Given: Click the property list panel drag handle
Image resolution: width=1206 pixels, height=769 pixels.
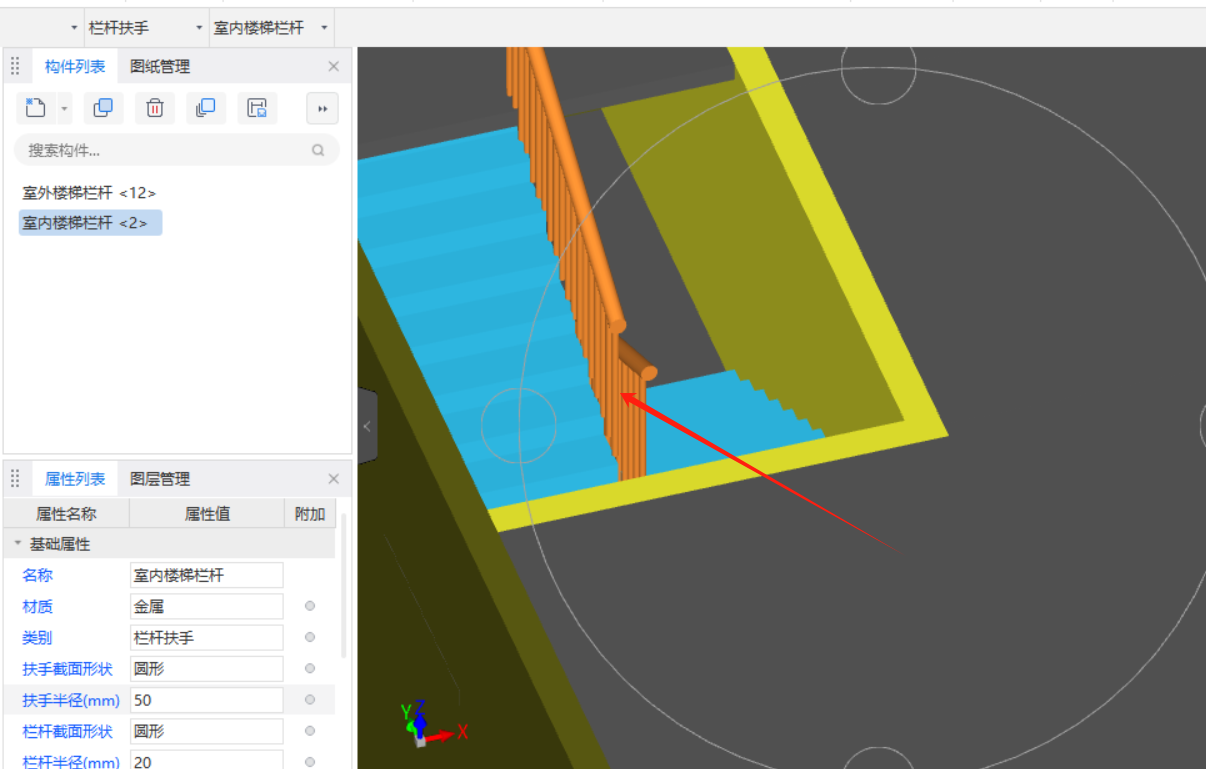Looking at the screenshot, I should tap(15, 479).
